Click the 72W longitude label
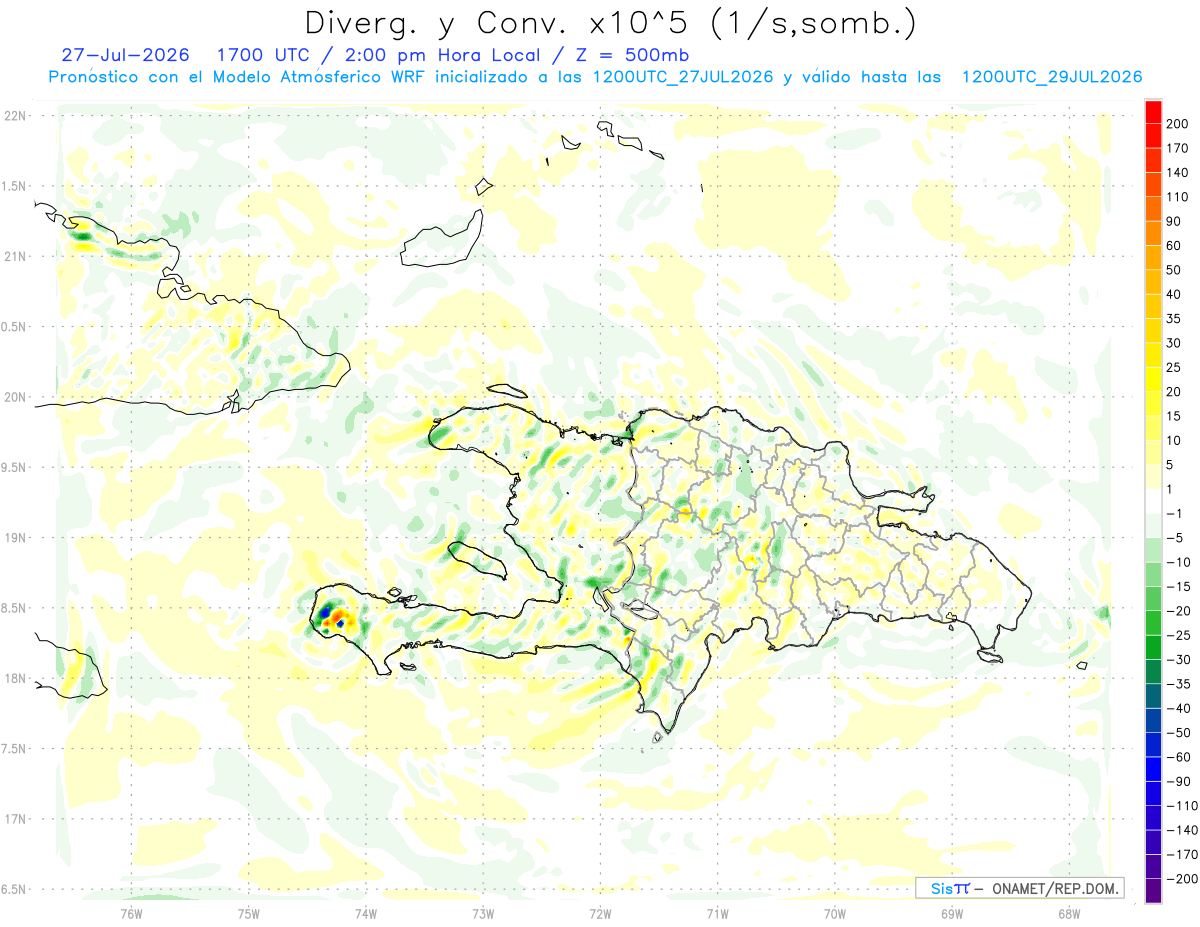Screen dimensions: 1200x927 point(600,913)
